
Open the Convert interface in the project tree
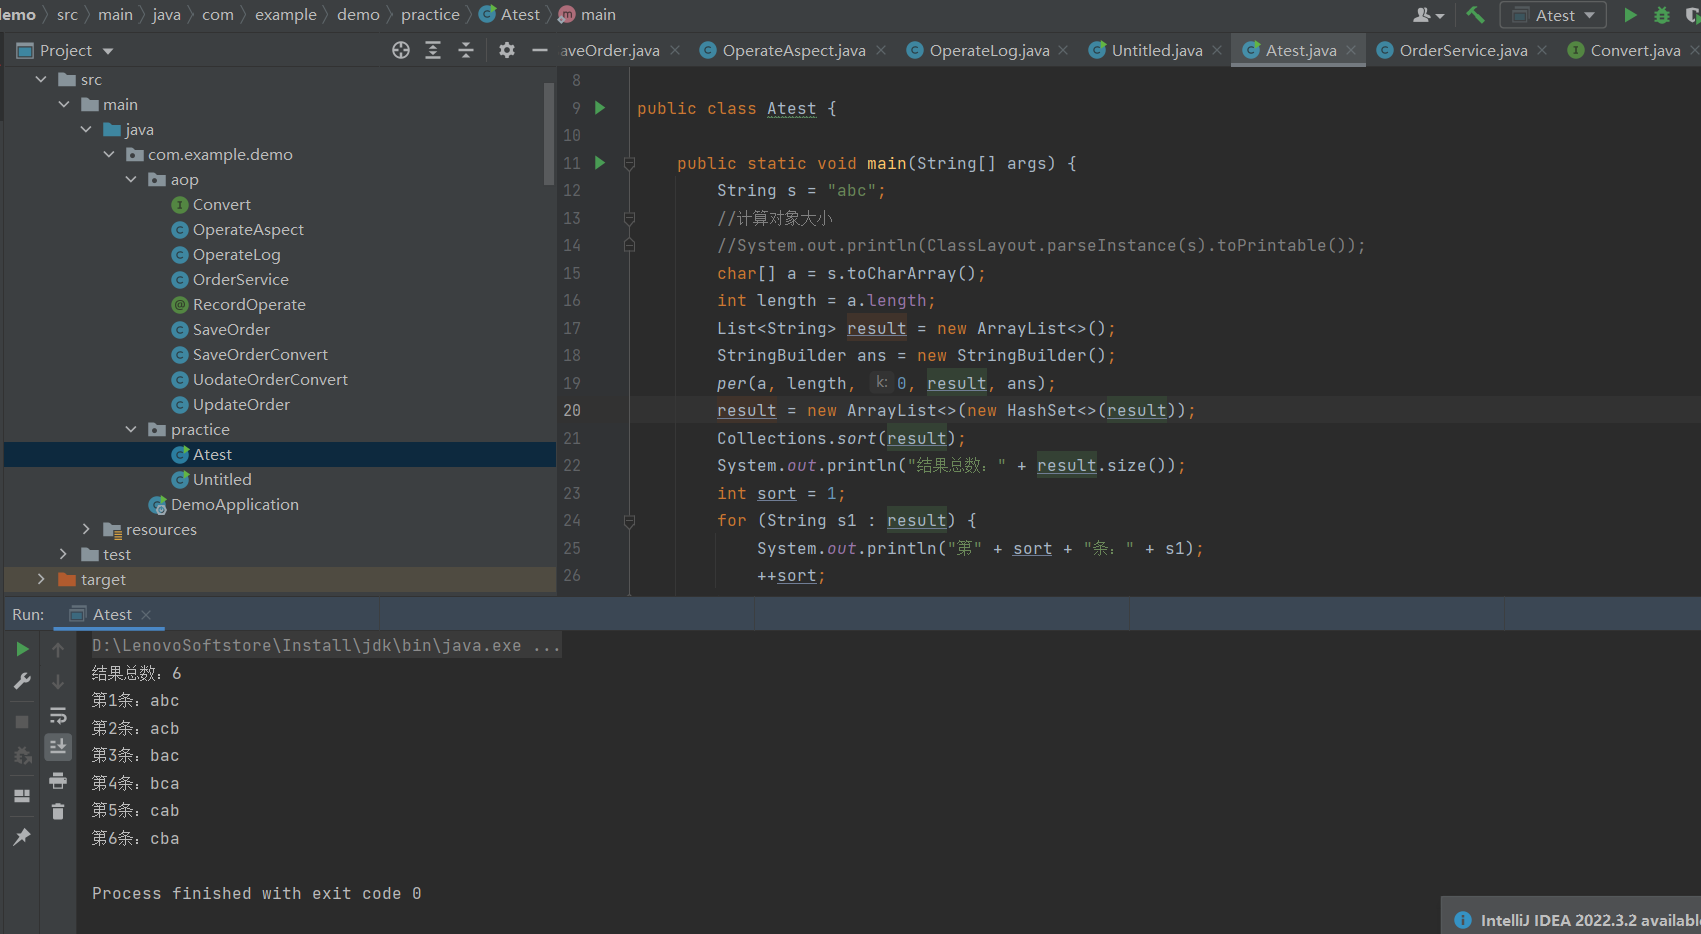click(x=221, y=204)
